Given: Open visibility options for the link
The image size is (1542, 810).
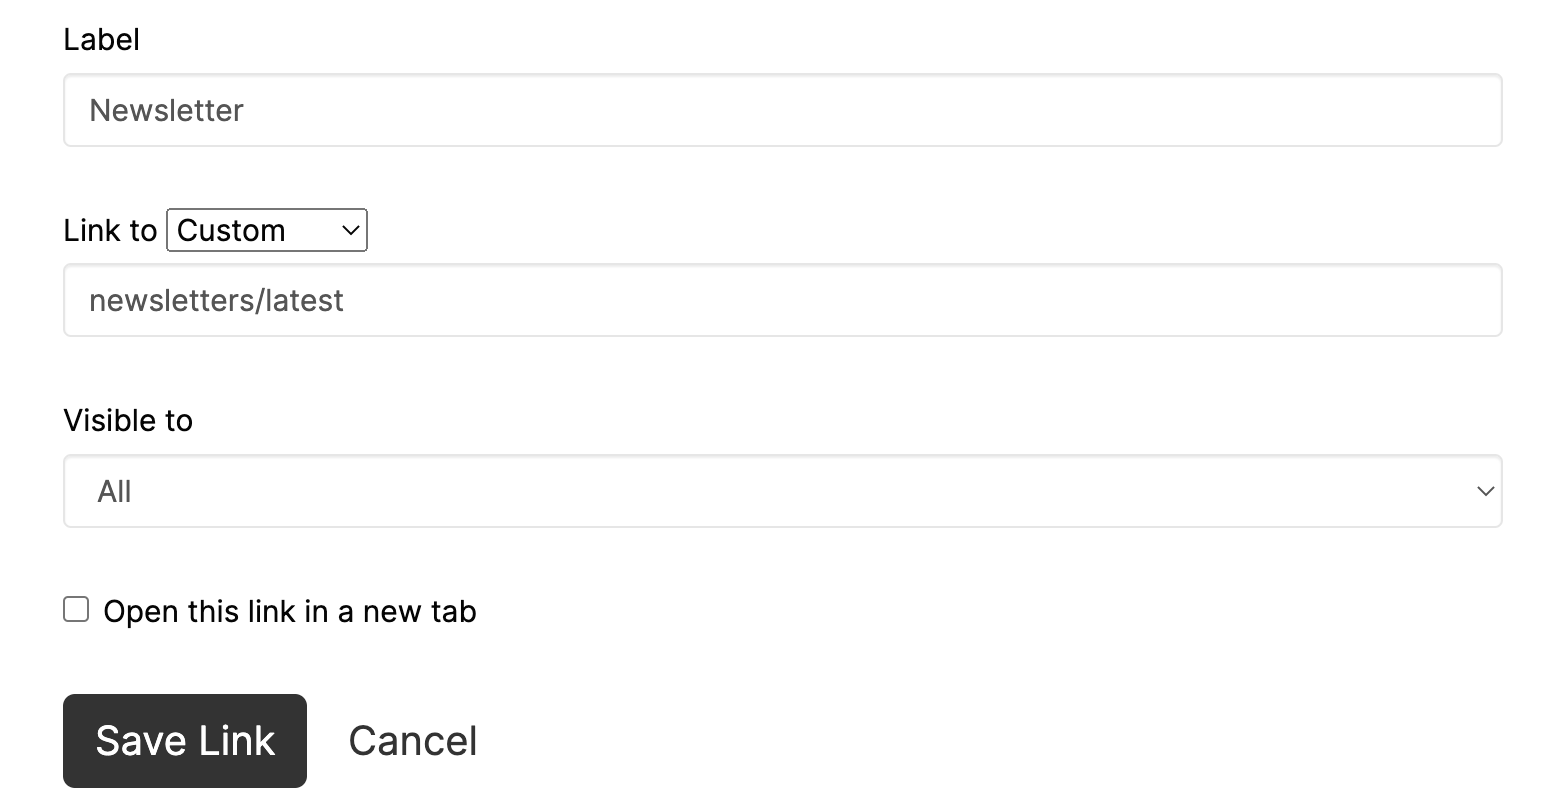Looking at the screenshot, I should click(783, 491).
